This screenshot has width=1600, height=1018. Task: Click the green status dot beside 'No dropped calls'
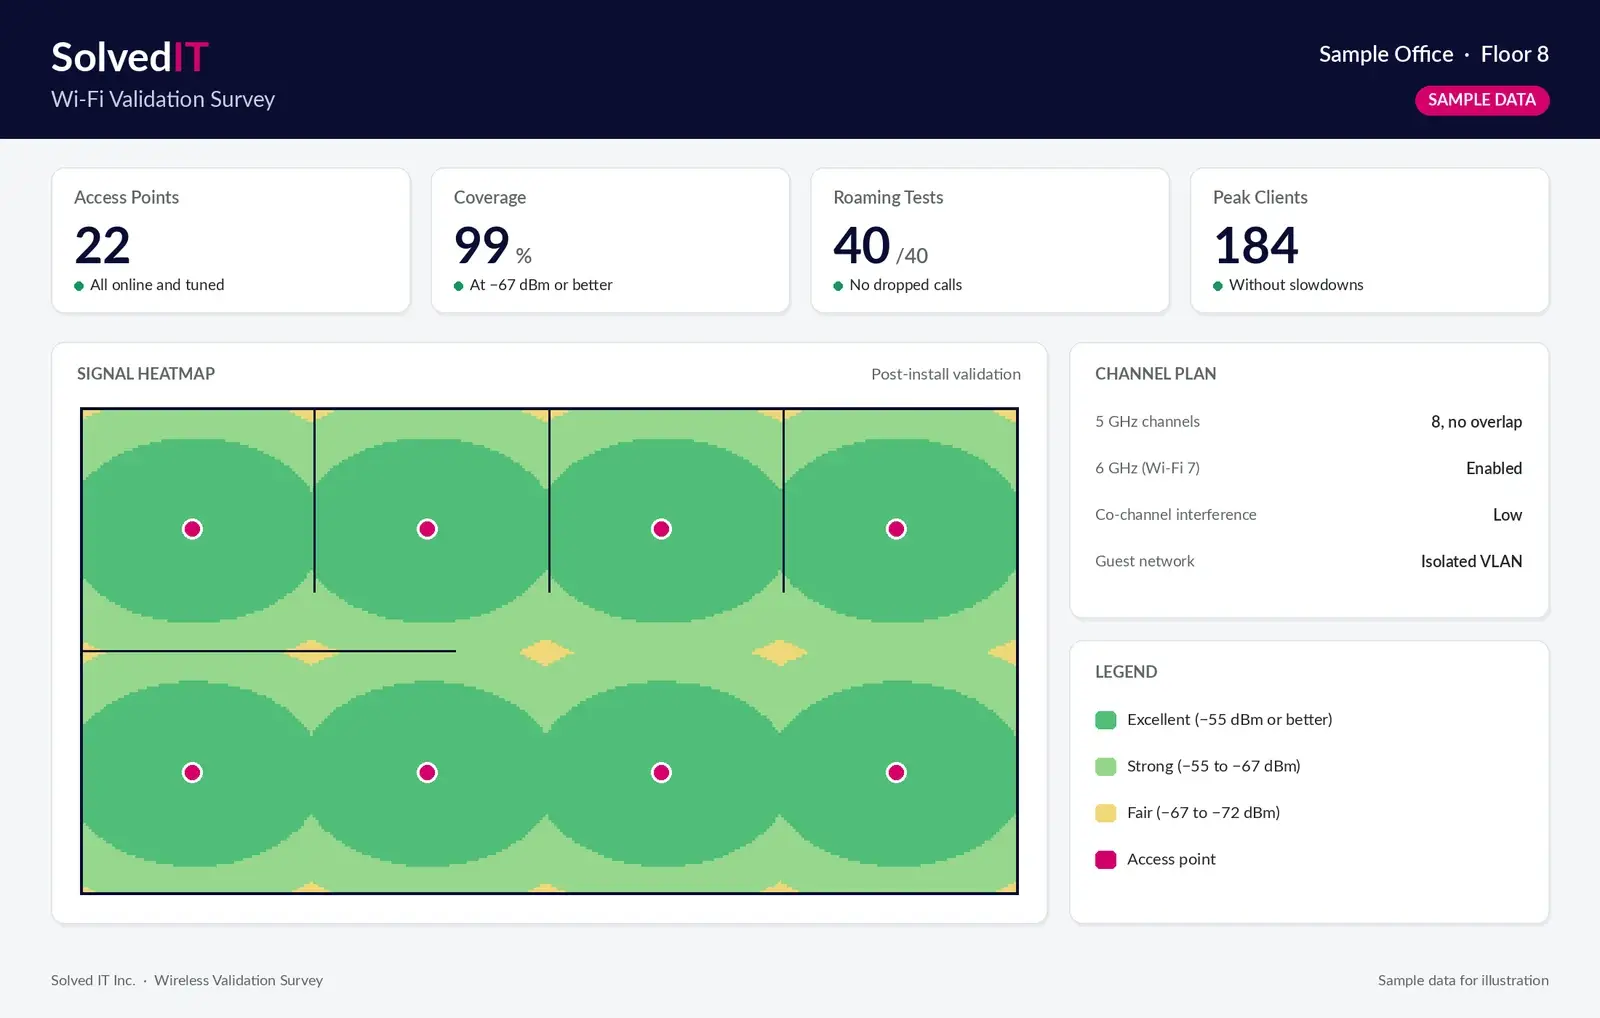coord(838,286)
